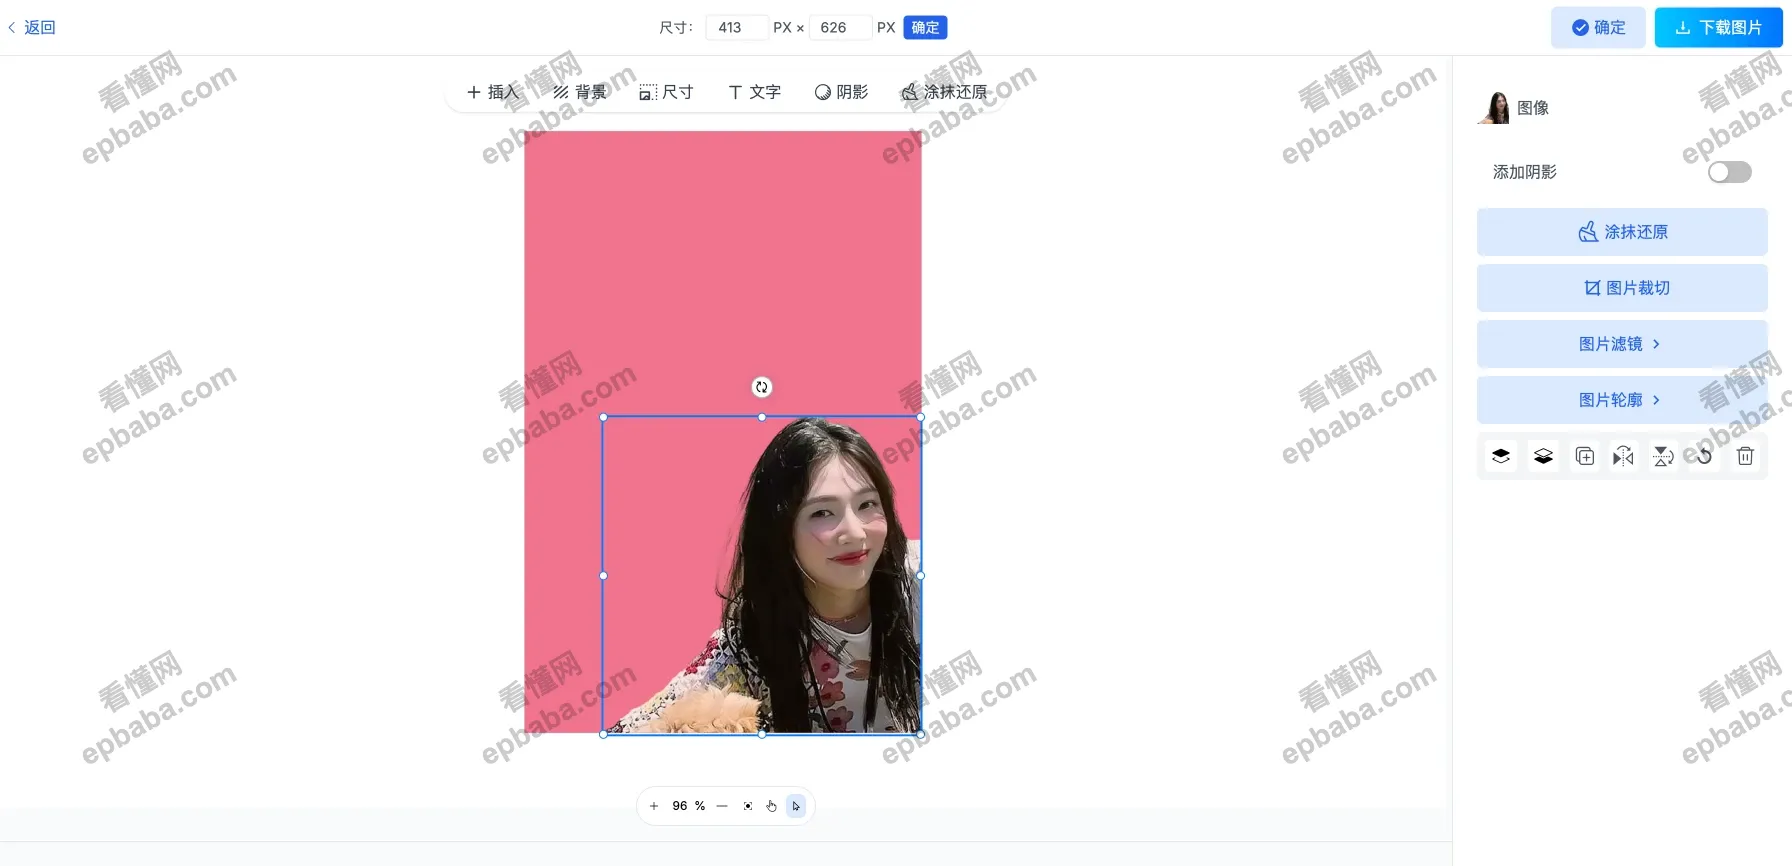This screenshot has width=1792, height=866.
Task: Open the 插入 insert menu
Action: coord(493,92)
